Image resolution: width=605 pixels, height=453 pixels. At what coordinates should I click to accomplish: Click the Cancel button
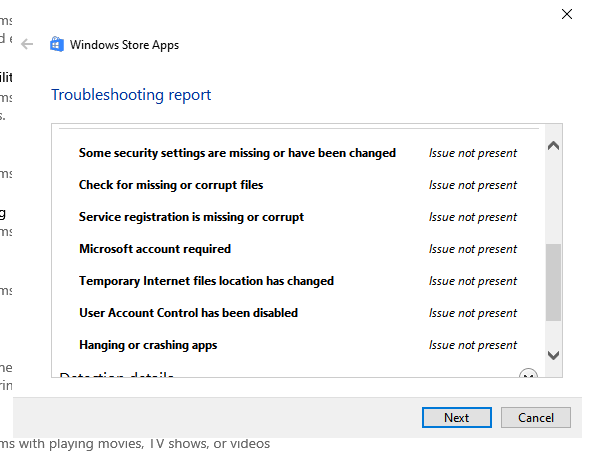[536, 418]
